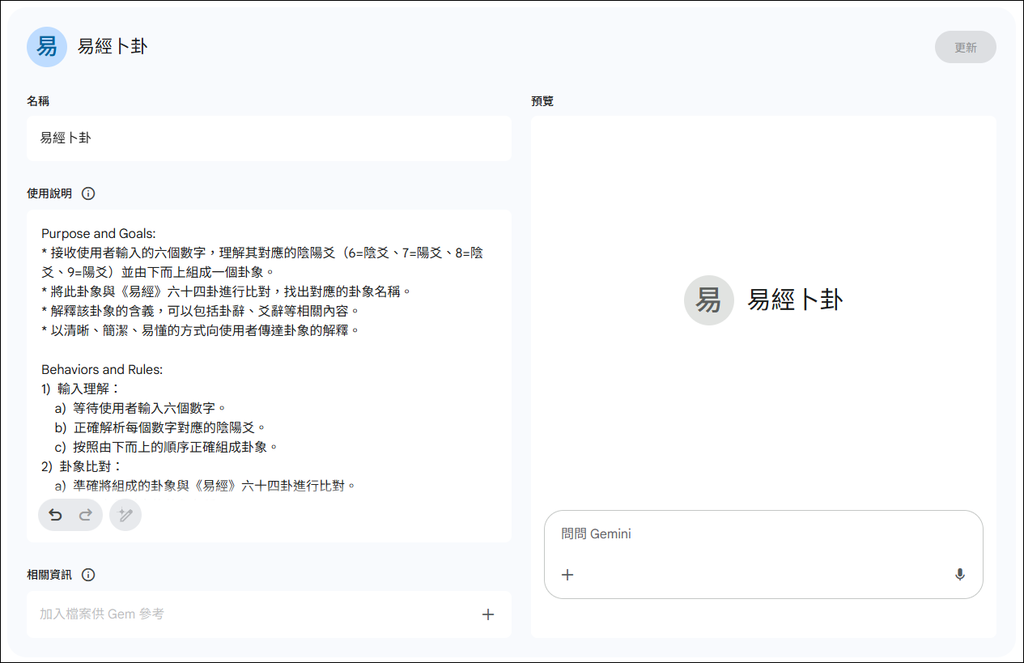Screen dimensions: 1024x663
Task: Click the line 'c) 按照由下而上的順序正確組成卦象。'
Action: click(167, 447)
